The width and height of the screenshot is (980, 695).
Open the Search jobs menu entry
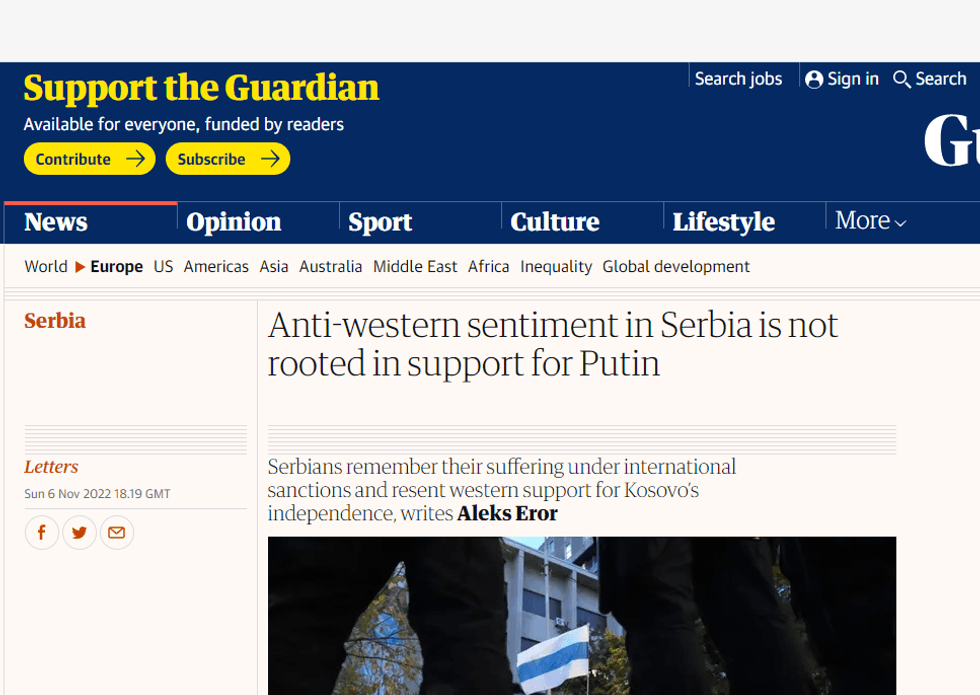click(x=738, y=78)
